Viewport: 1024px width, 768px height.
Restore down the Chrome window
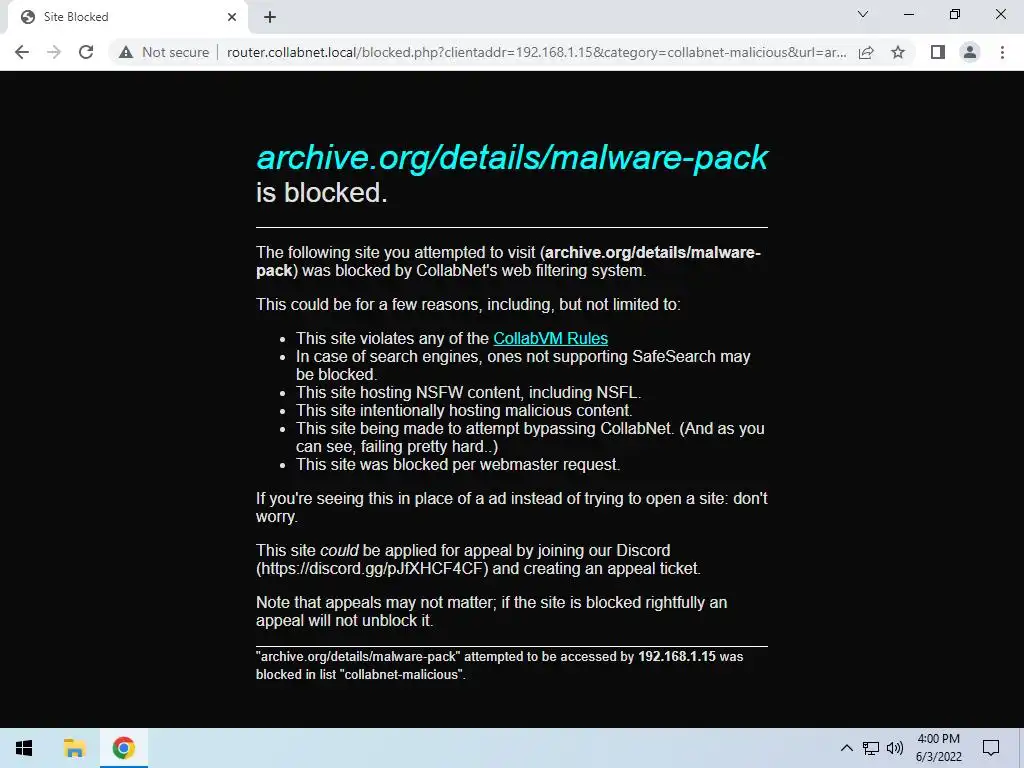point(955,14)
